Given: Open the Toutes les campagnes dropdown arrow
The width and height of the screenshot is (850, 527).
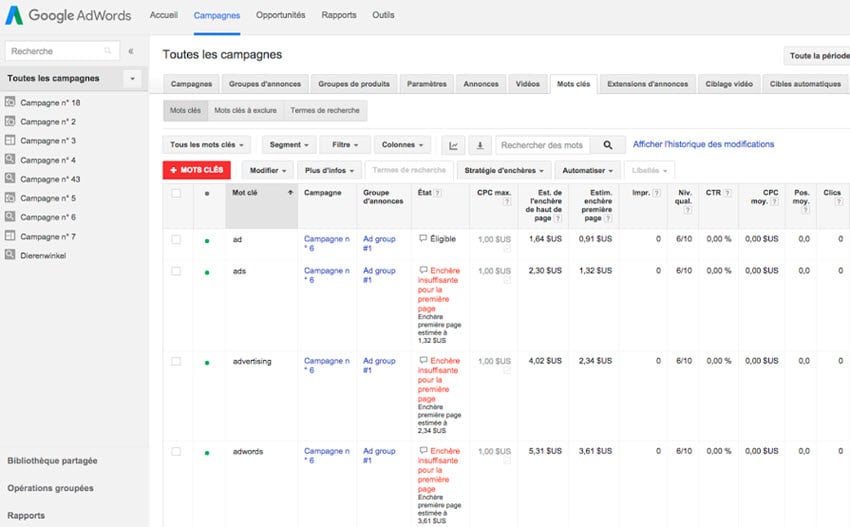Looking at the screenshot, I should (132, 79).
